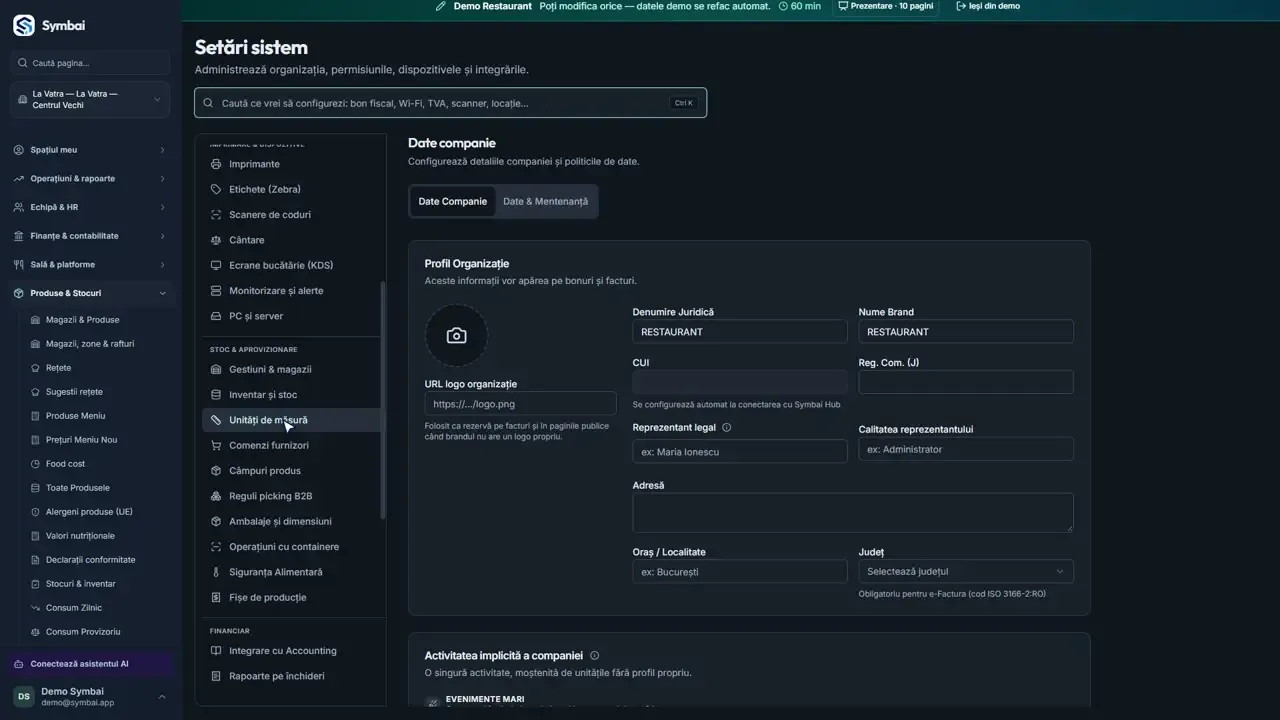The width and height of the screenshot is (1280, 720).
Task: Open the La Vatra location switcher
Action: (x=90, y=100)
